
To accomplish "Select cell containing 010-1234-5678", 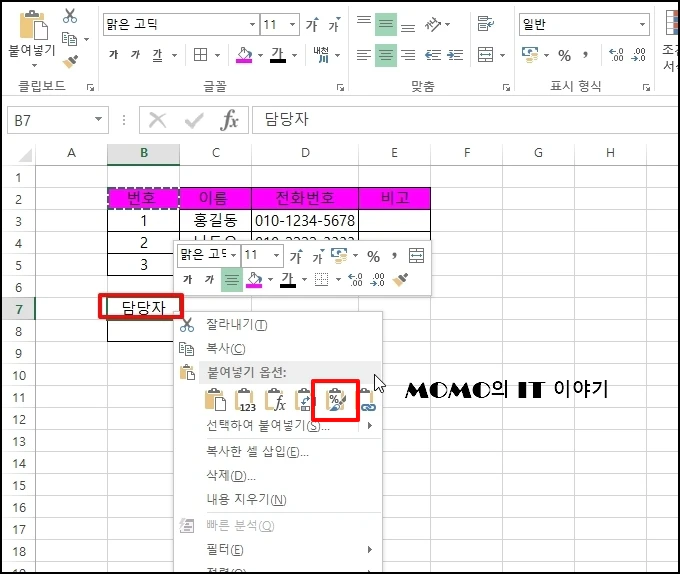I will pos(305,221).
